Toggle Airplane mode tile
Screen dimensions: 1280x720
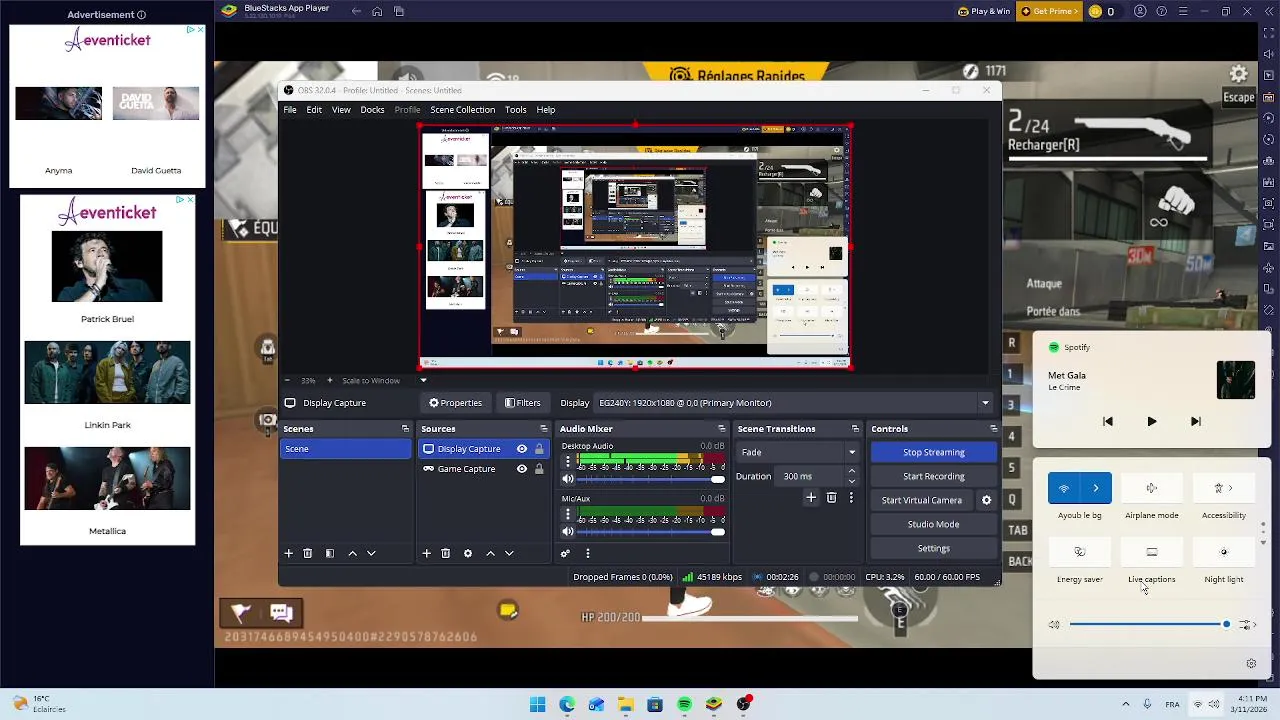1152,488
